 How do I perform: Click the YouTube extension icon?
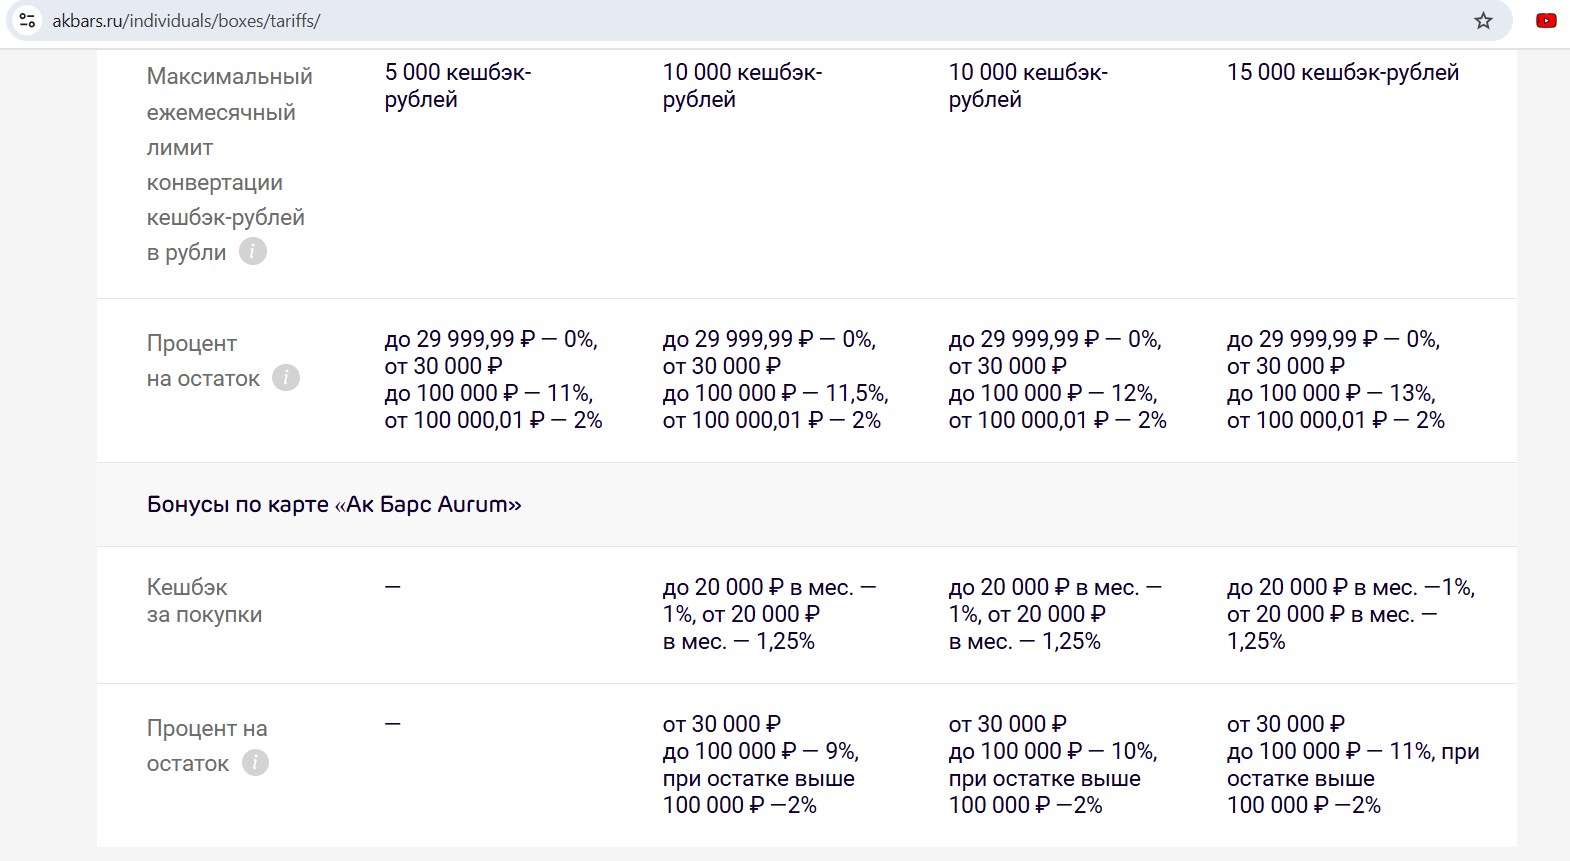[1546, 20]
